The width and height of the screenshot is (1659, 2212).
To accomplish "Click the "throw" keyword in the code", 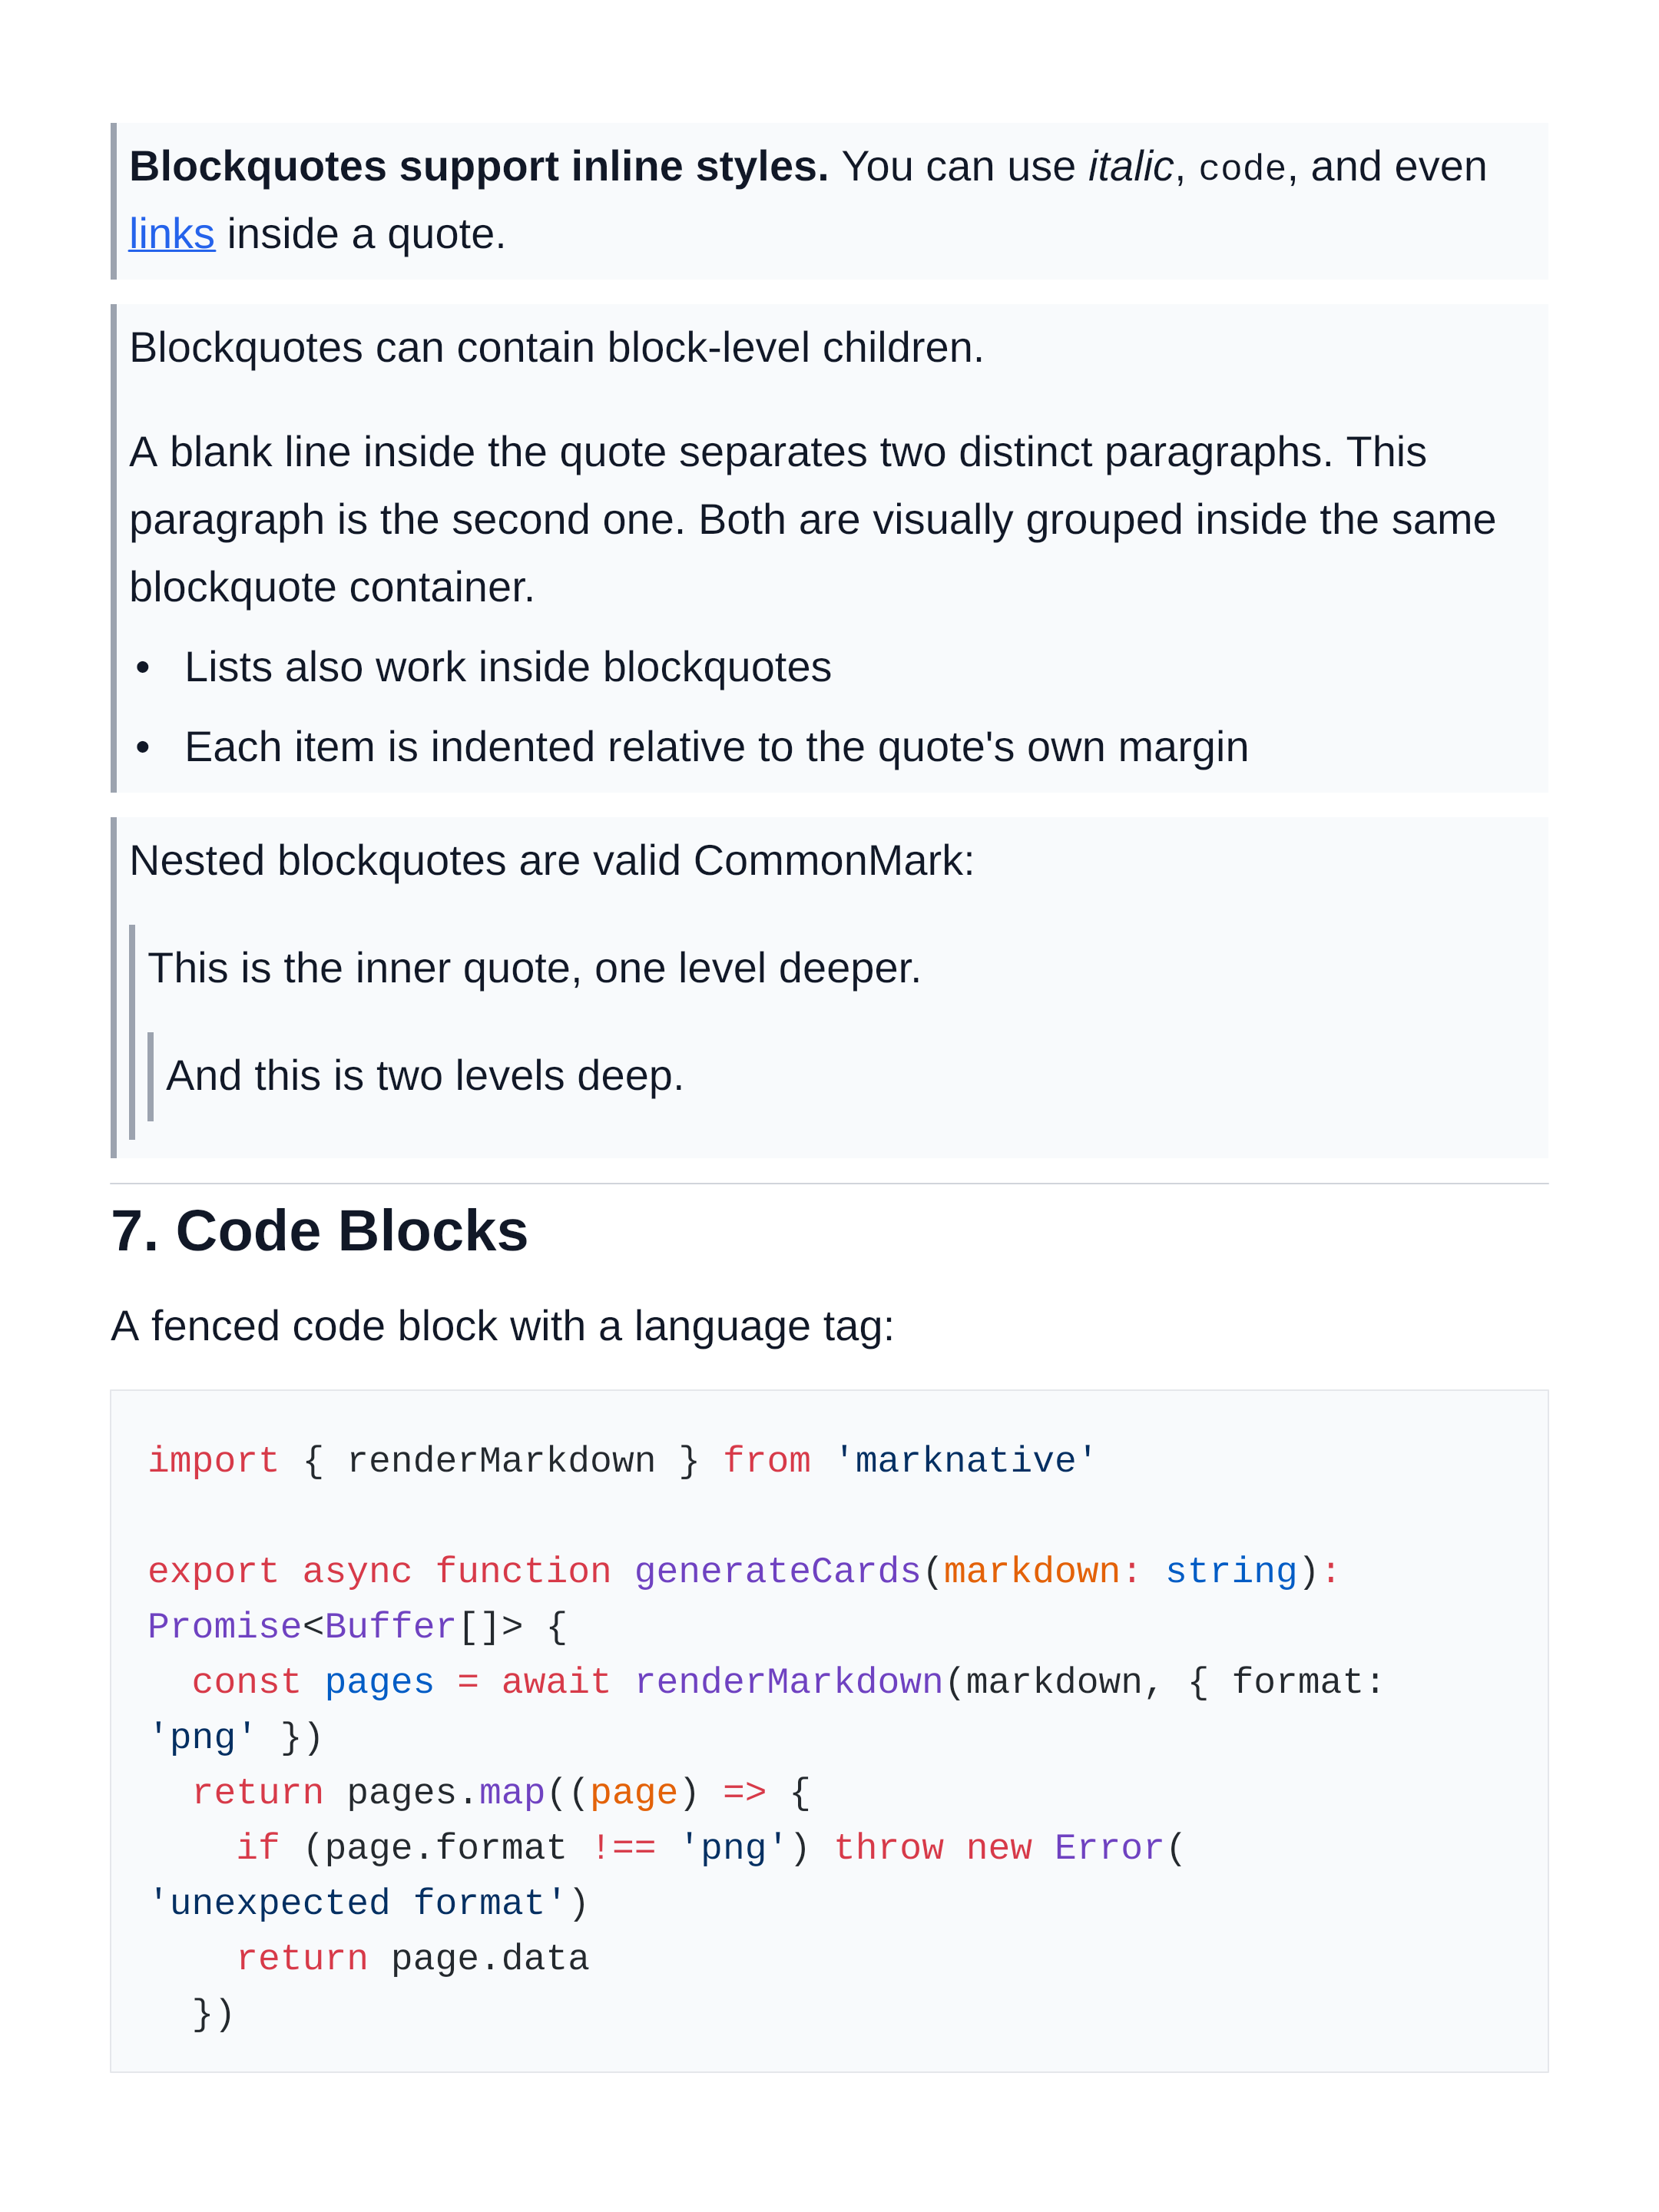I will 888,1848.
